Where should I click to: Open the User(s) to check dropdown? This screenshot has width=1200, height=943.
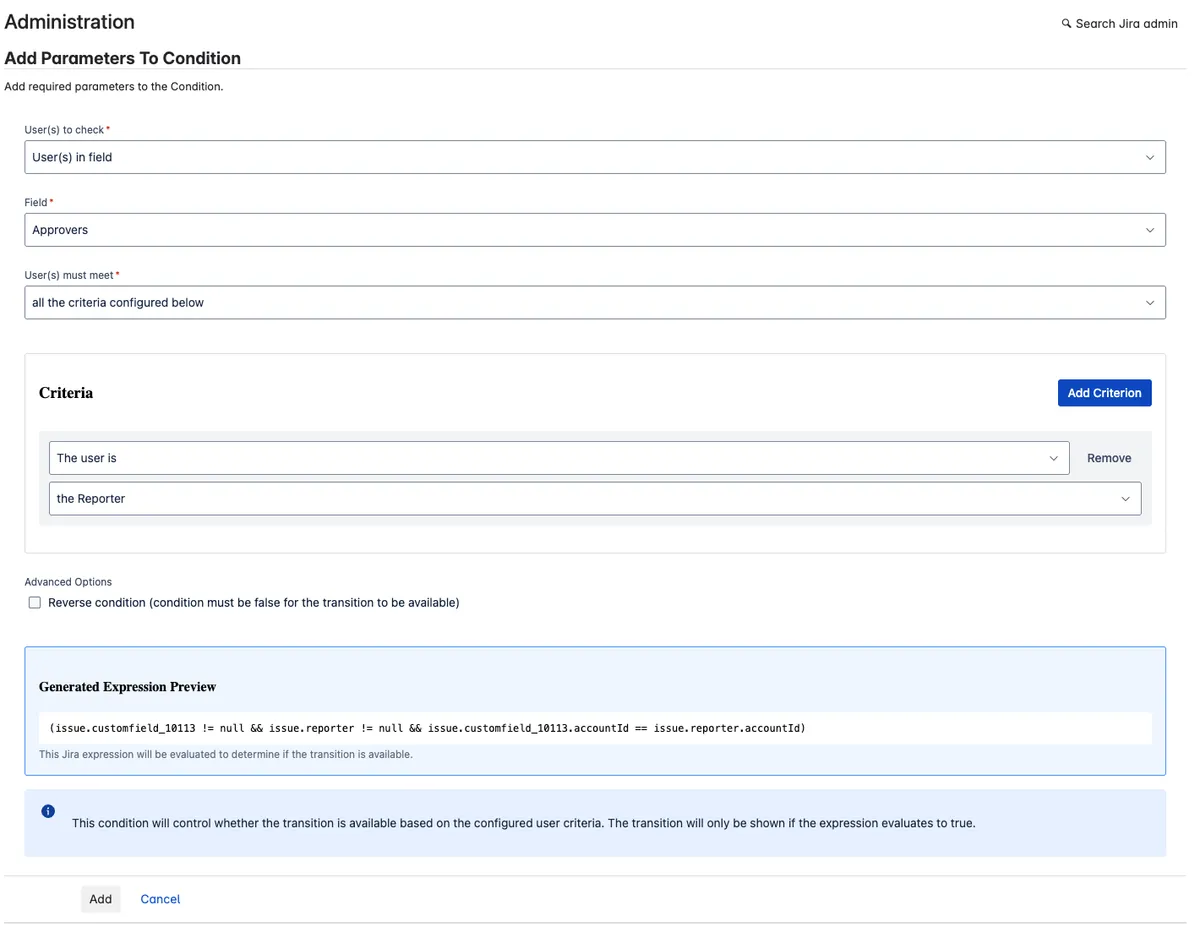coord(595,157)
